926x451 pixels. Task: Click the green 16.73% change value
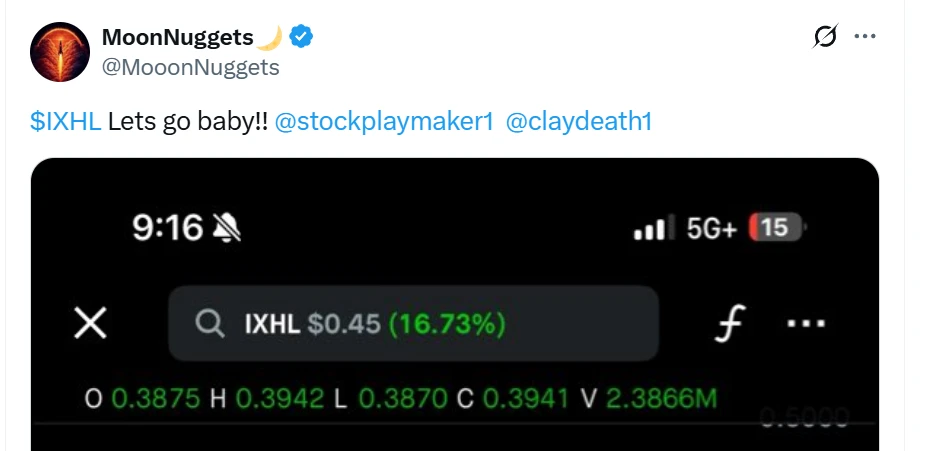[x=446, y=324]
